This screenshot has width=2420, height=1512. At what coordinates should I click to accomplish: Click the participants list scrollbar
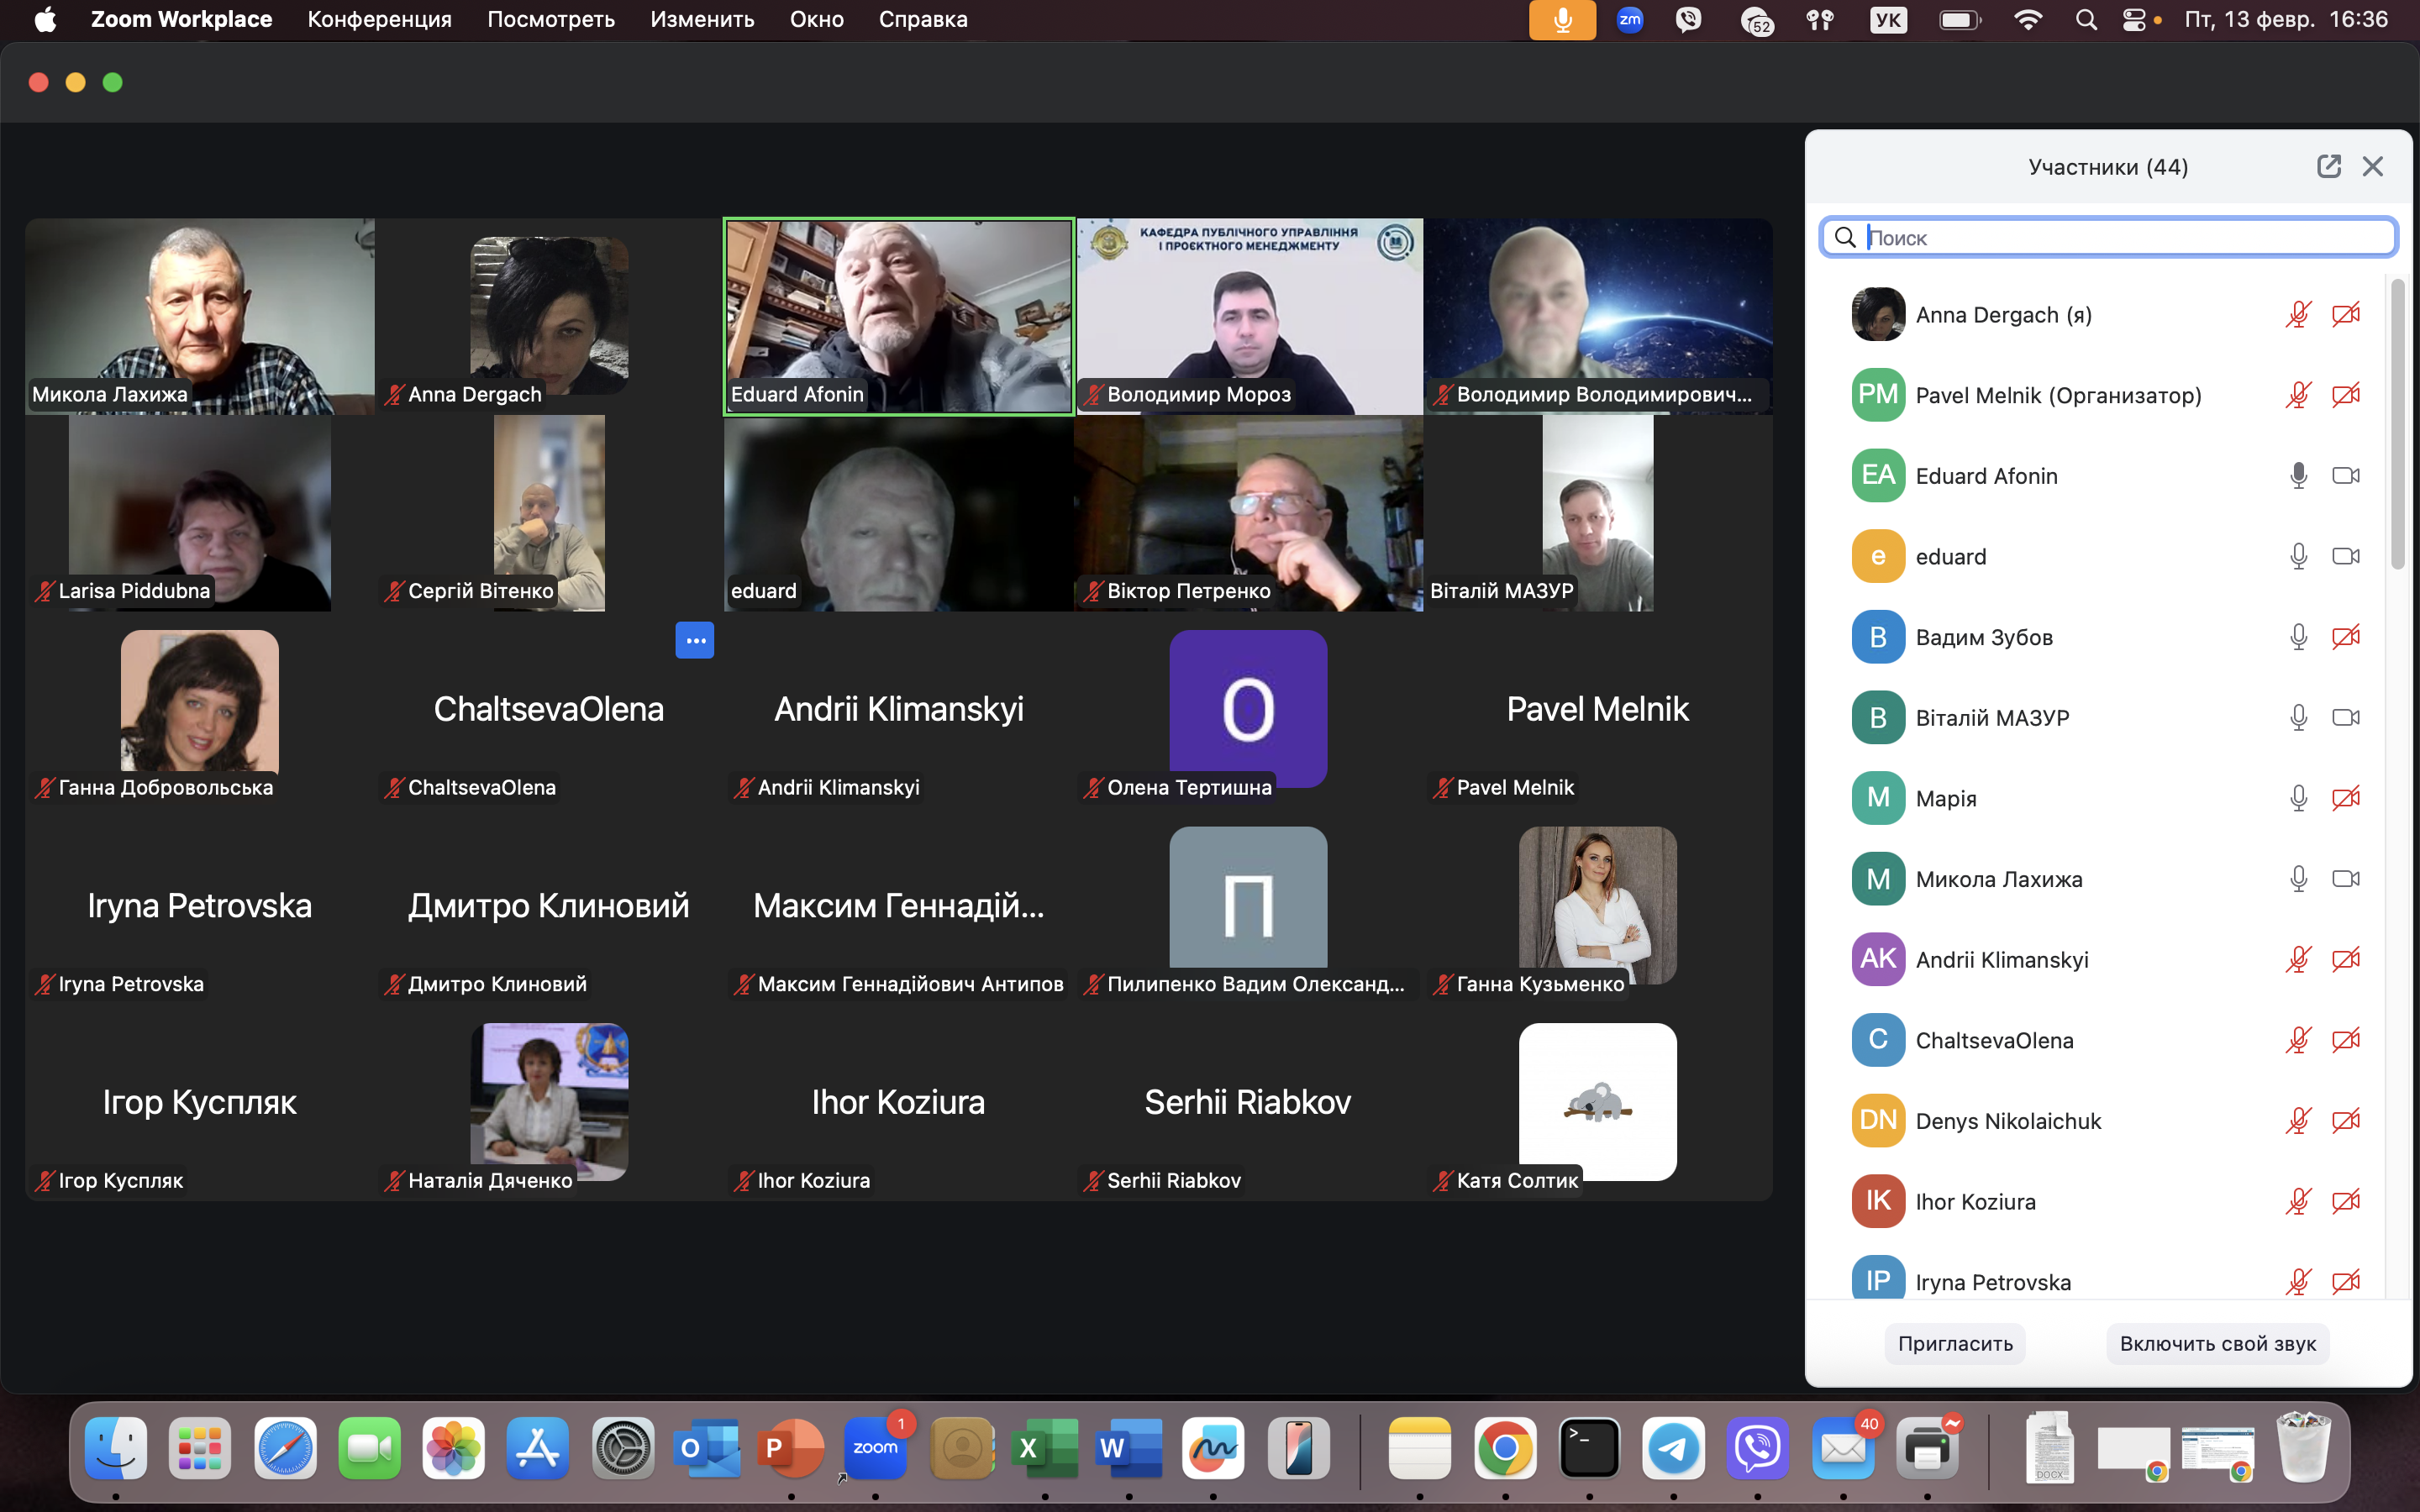tap(2397, 425)
